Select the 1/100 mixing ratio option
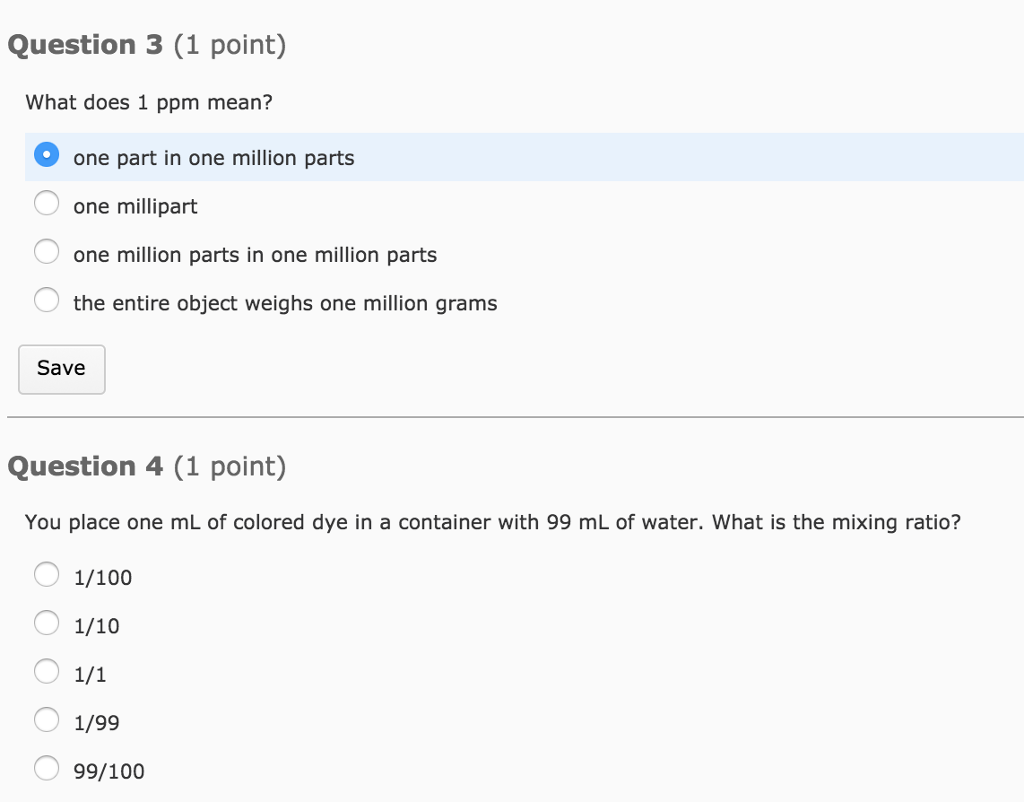 (x=46, y=574)
